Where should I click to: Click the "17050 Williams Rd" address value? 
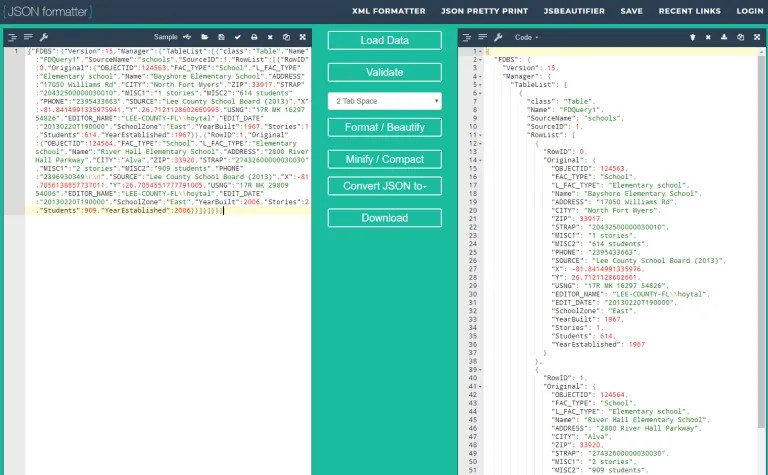click(635, 202)
